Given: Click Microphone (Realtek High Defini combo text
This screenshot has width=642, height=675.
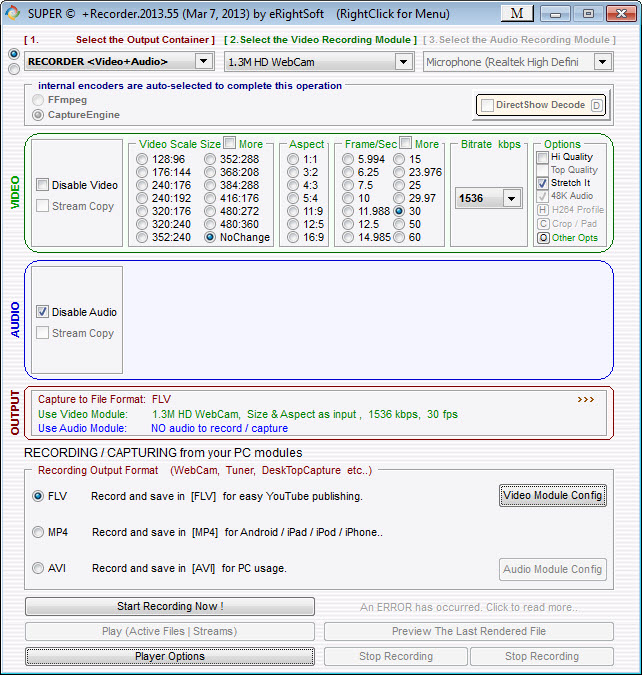Looking at the screenshot, I should (x=502, y=62).
